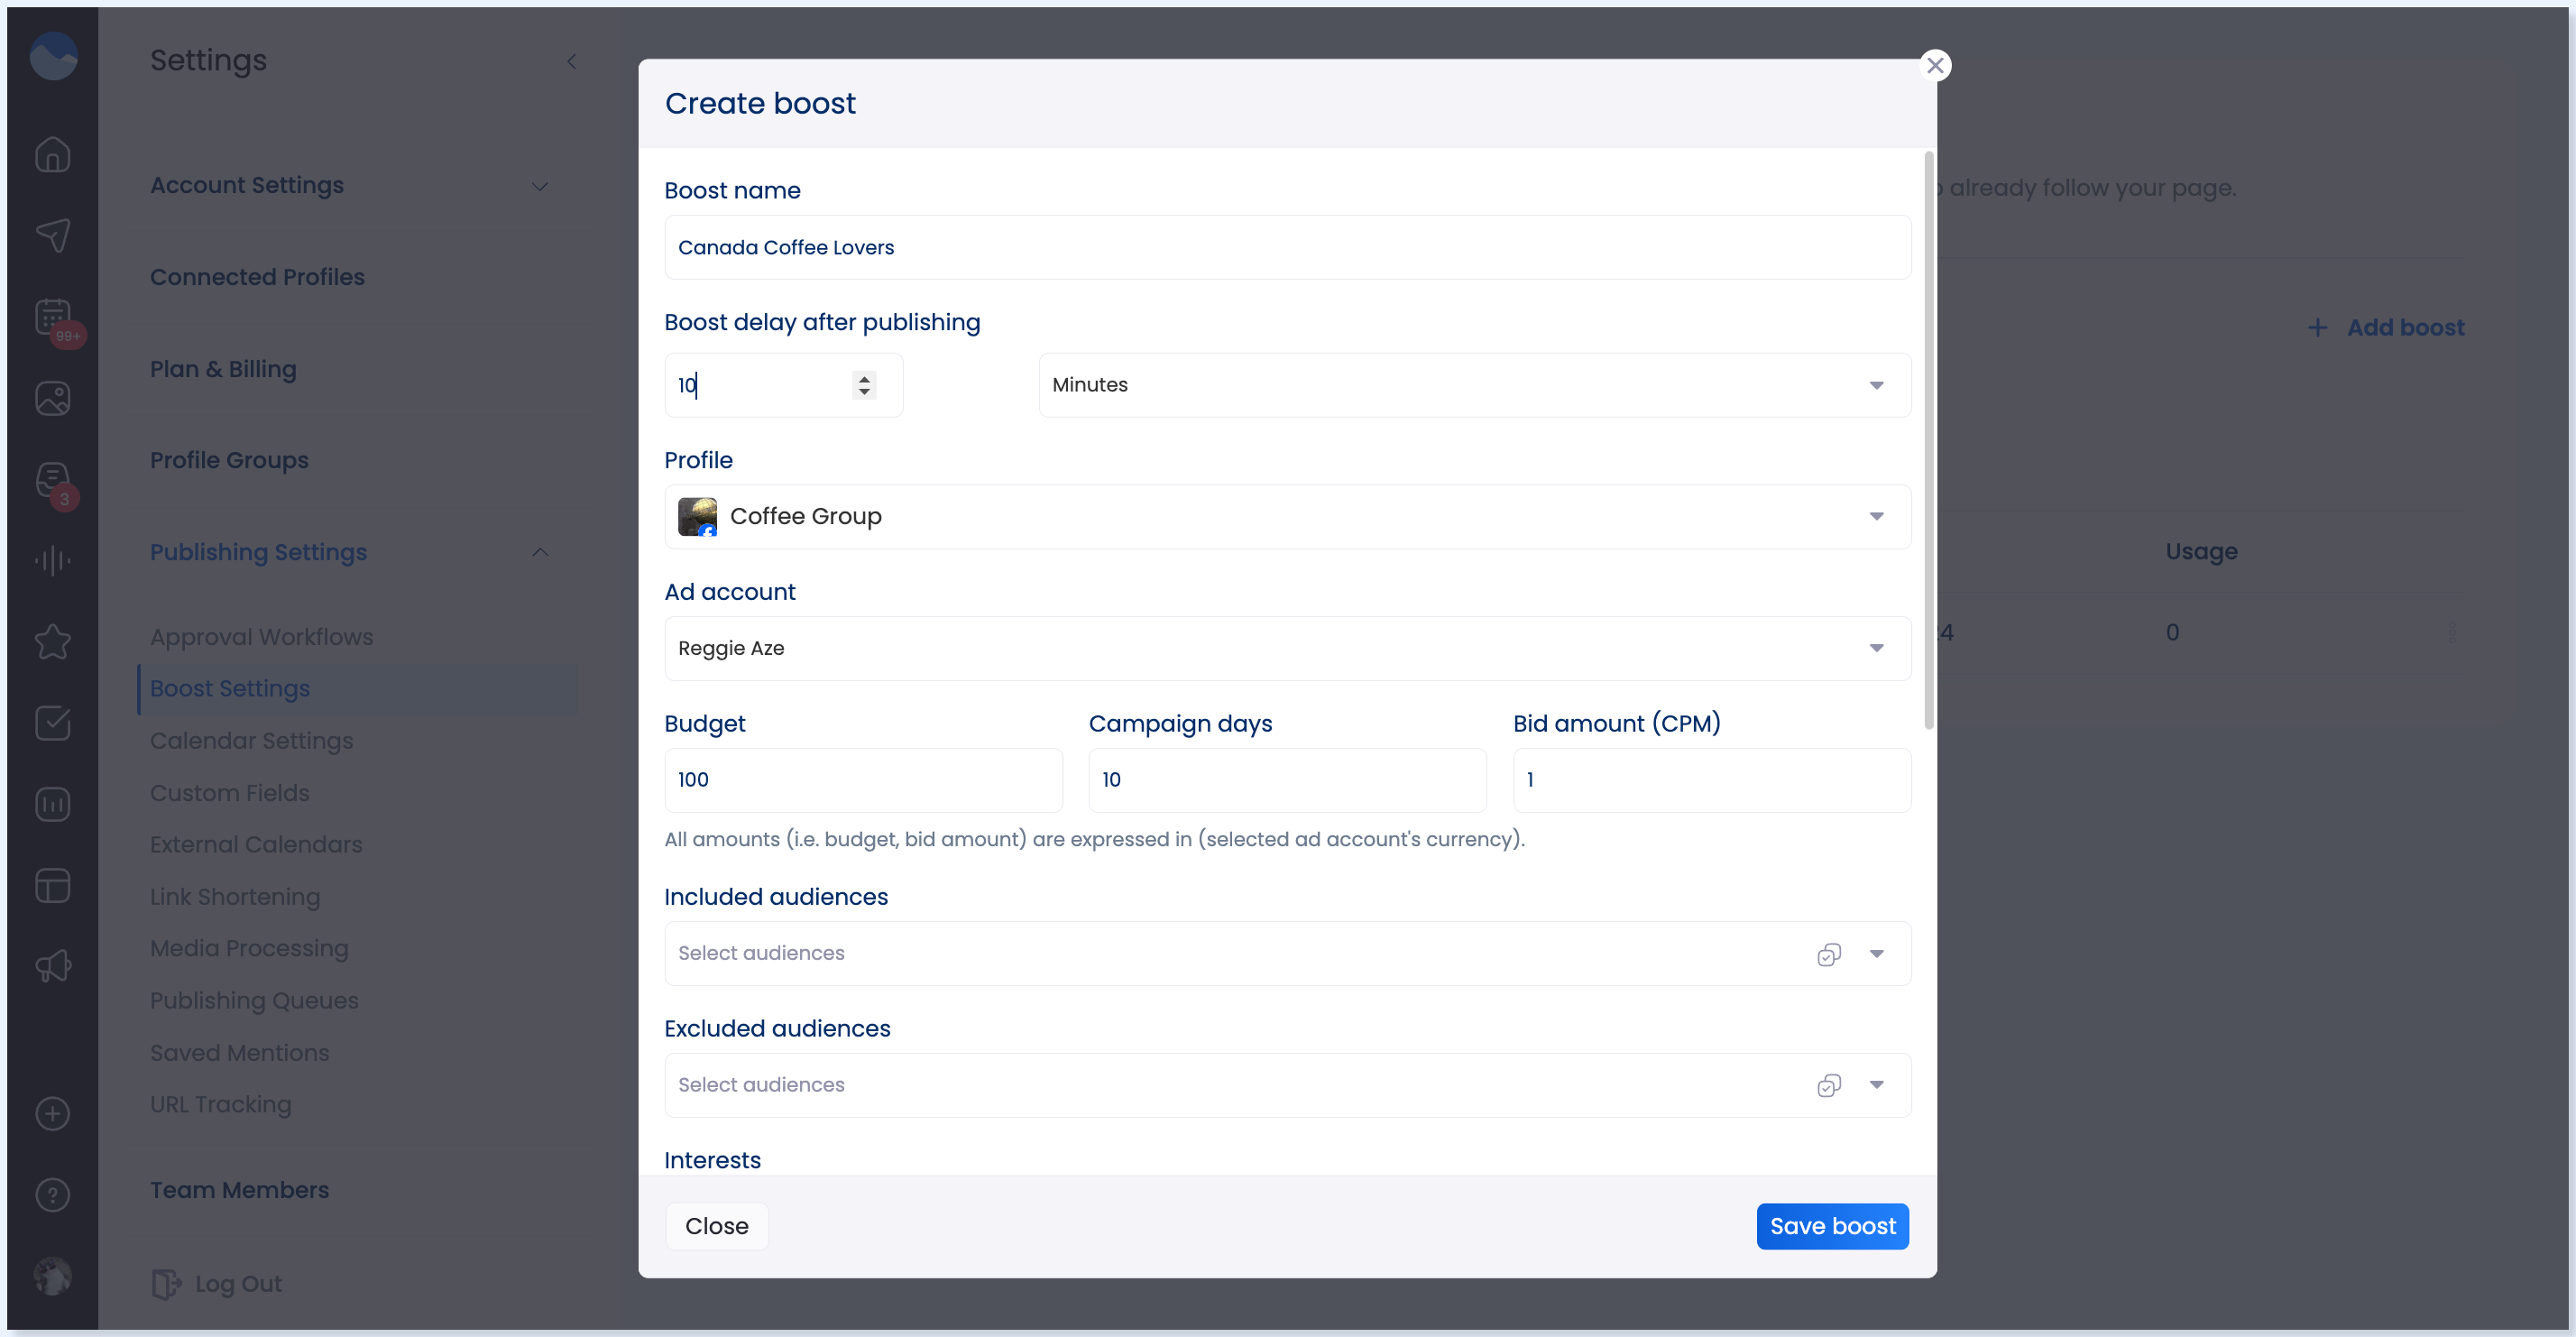Open the home dashboard icon in the sidebar
Screen dimensions: 2576x1337
pos(53,154)
